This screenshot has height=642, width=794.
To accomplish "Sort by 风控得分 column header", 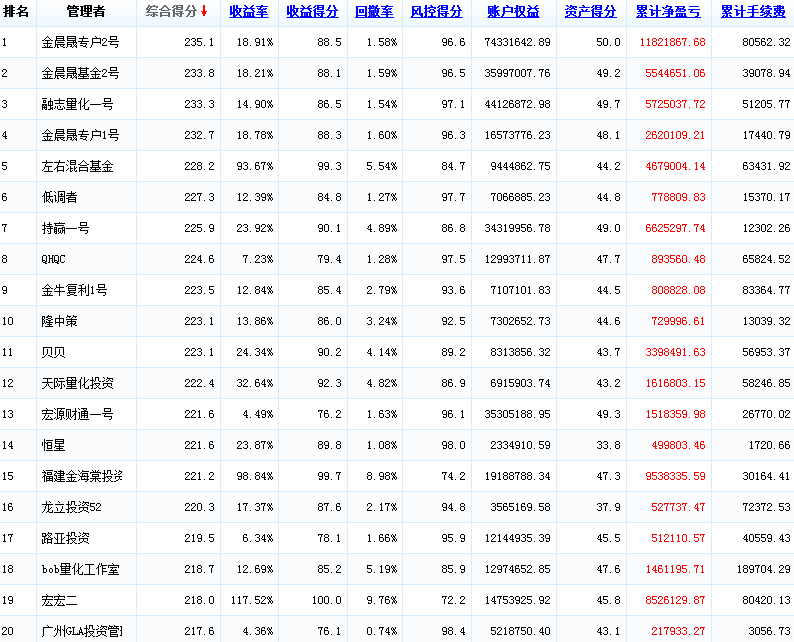I will coord(436,12).
